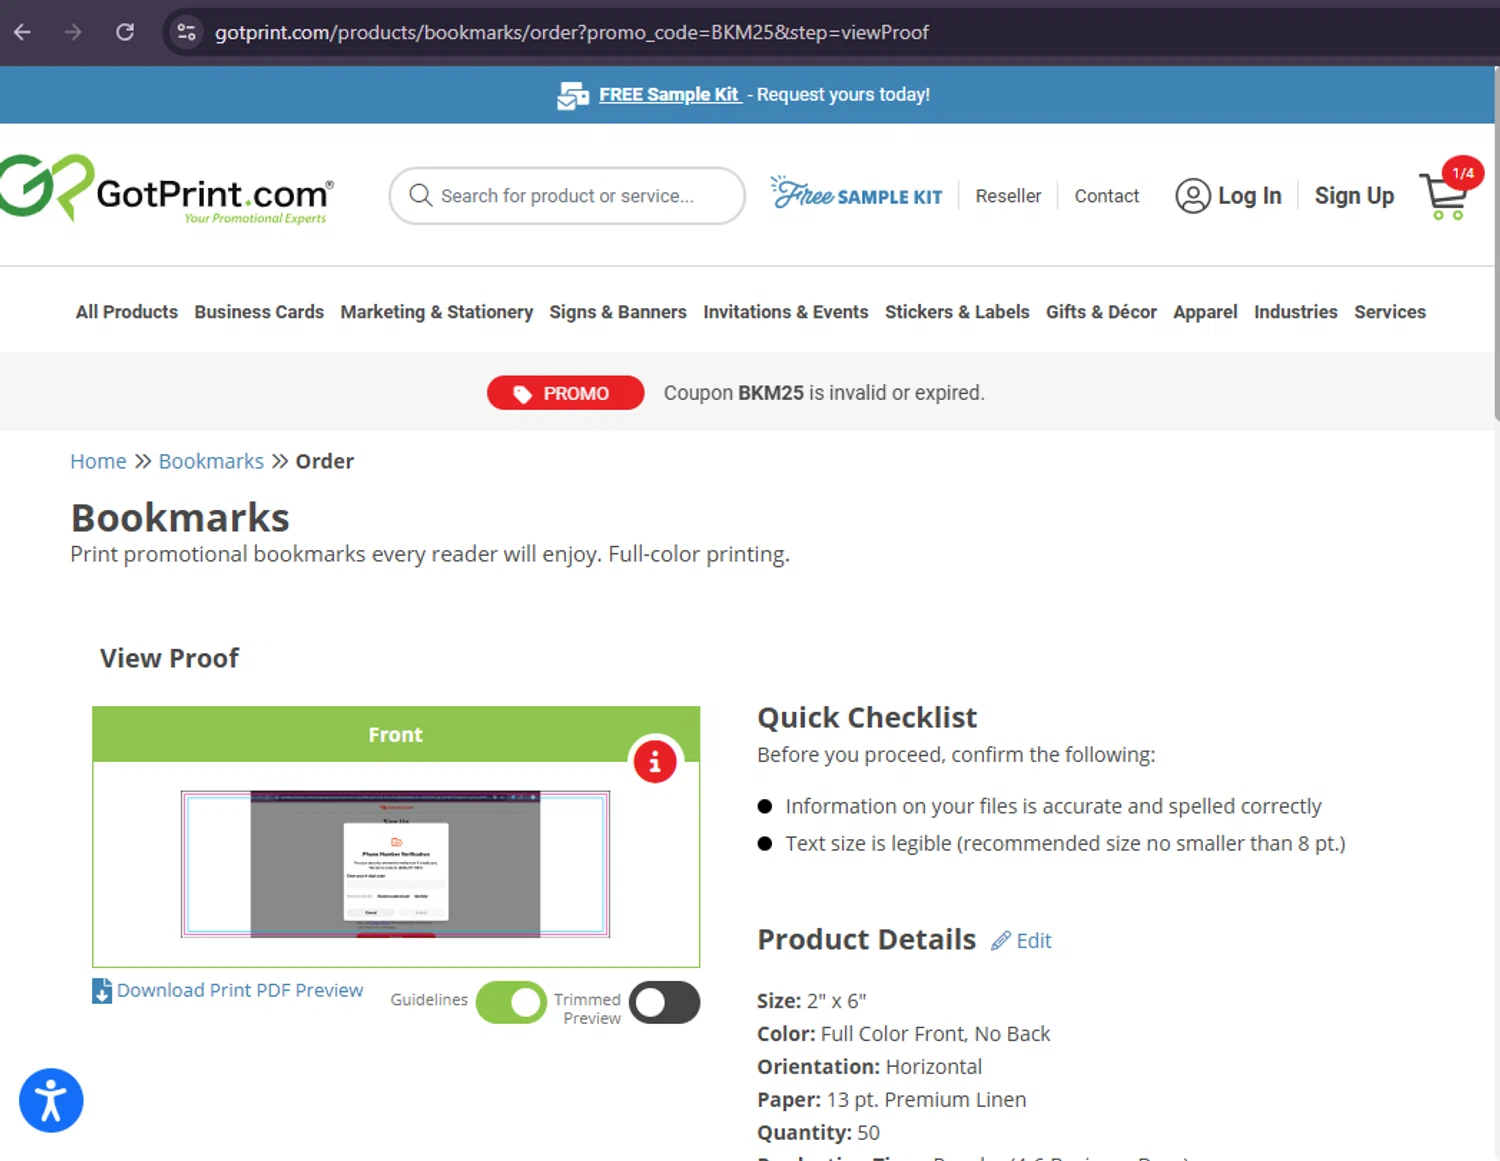
Task: Open the accessibility widget button
Action: click(x=51, y=1100)
